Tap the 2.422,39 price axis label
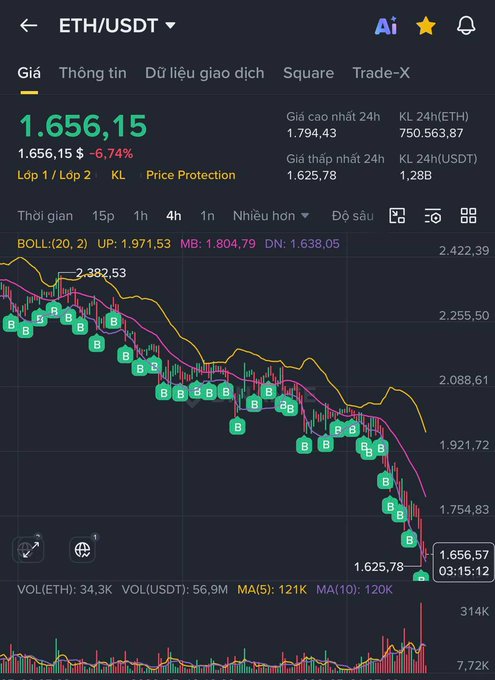 pos(464,251)
